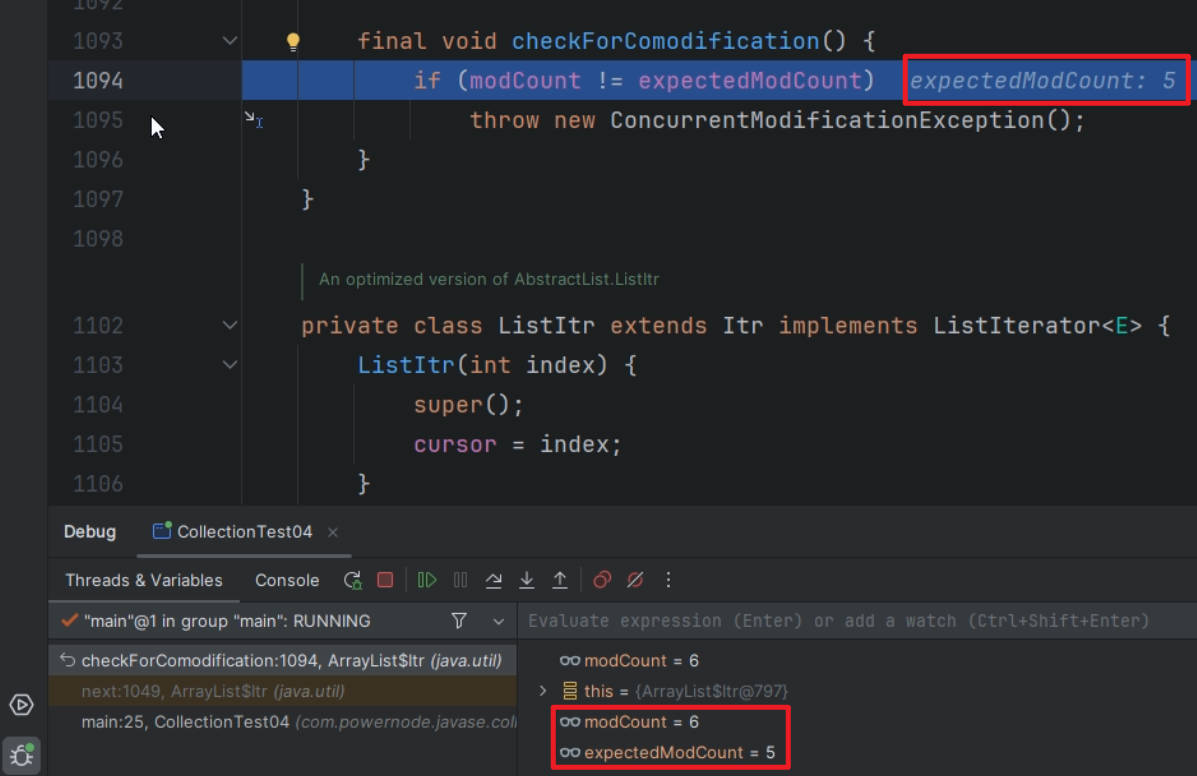The width and height of the screenshot is (1197, 776).
Task: Toggle Mute Breakpoints
Action: (635, 580)
